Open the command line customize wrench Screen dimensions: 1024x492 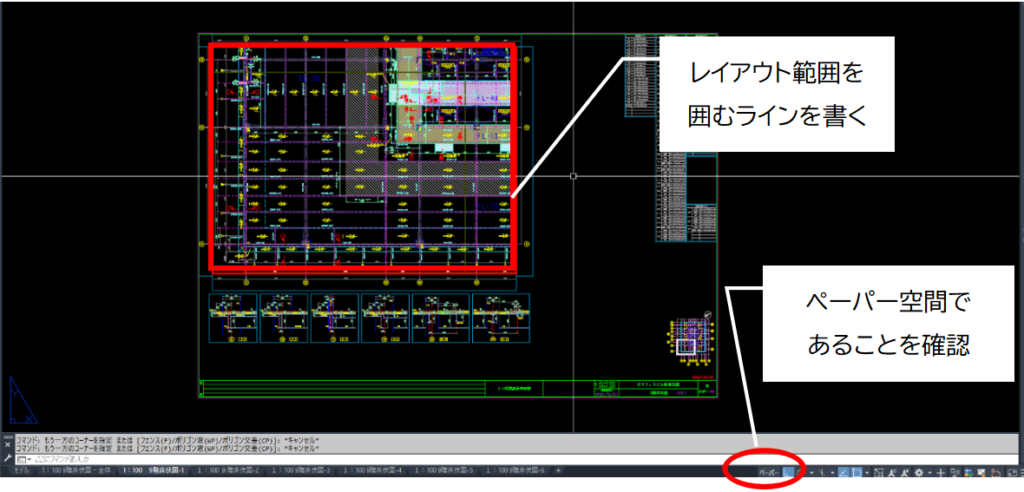pos(7,458)
